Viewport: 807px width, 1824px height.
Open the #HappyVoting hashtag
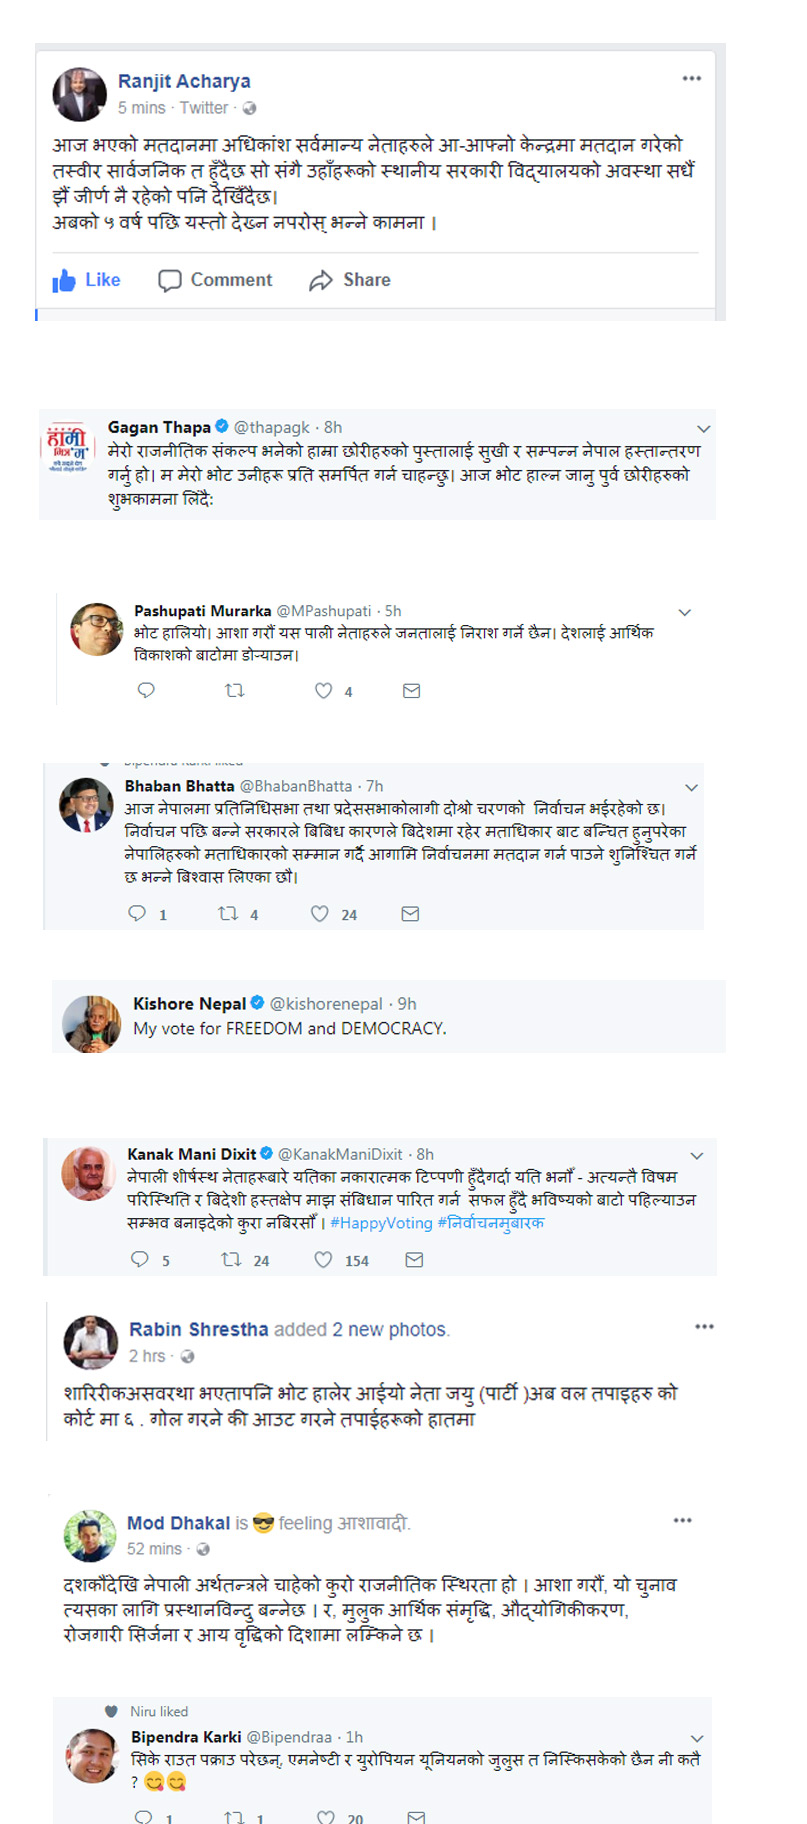pyautogui.click(x=381, y=1223)
